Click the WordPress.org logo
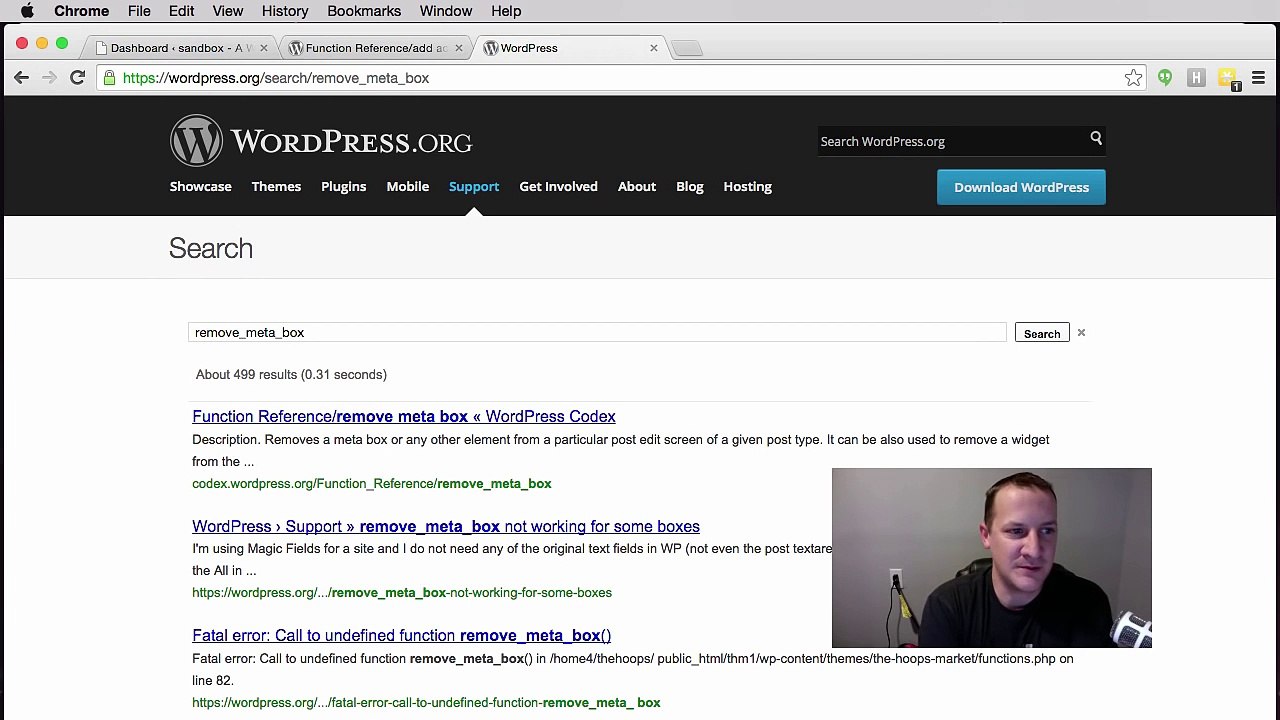 pos(321,141)
